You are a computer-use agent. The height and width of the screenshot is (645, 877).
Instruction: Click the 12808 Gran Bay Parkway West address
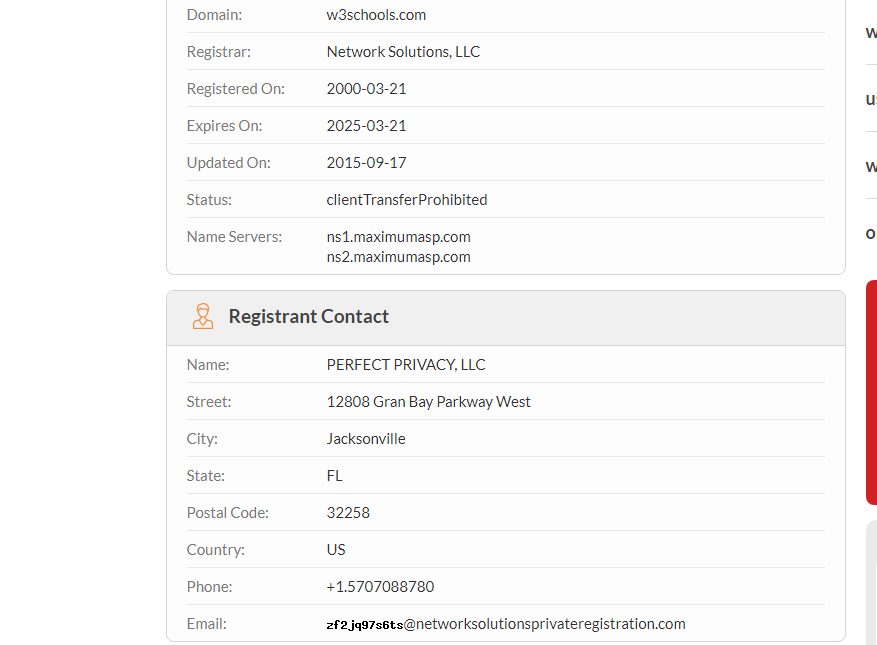pos(428,402)
